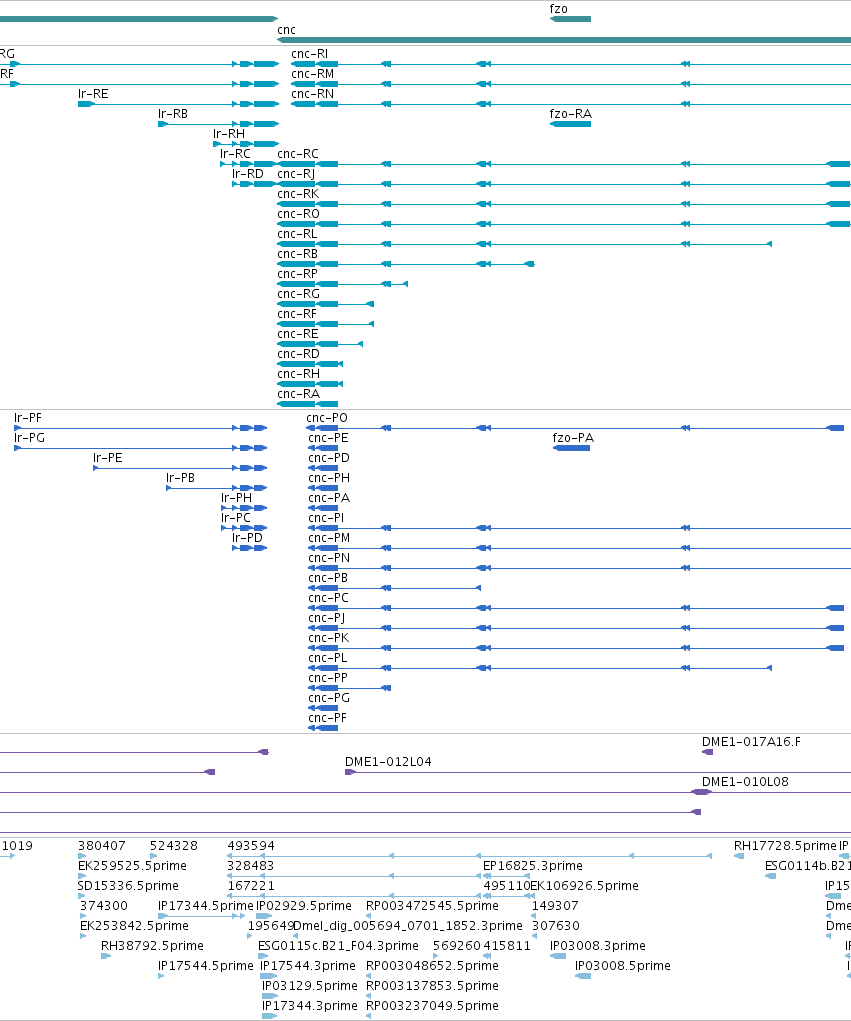
Task: Click the RP003237049.5prime EST label
Action: 432,1006
